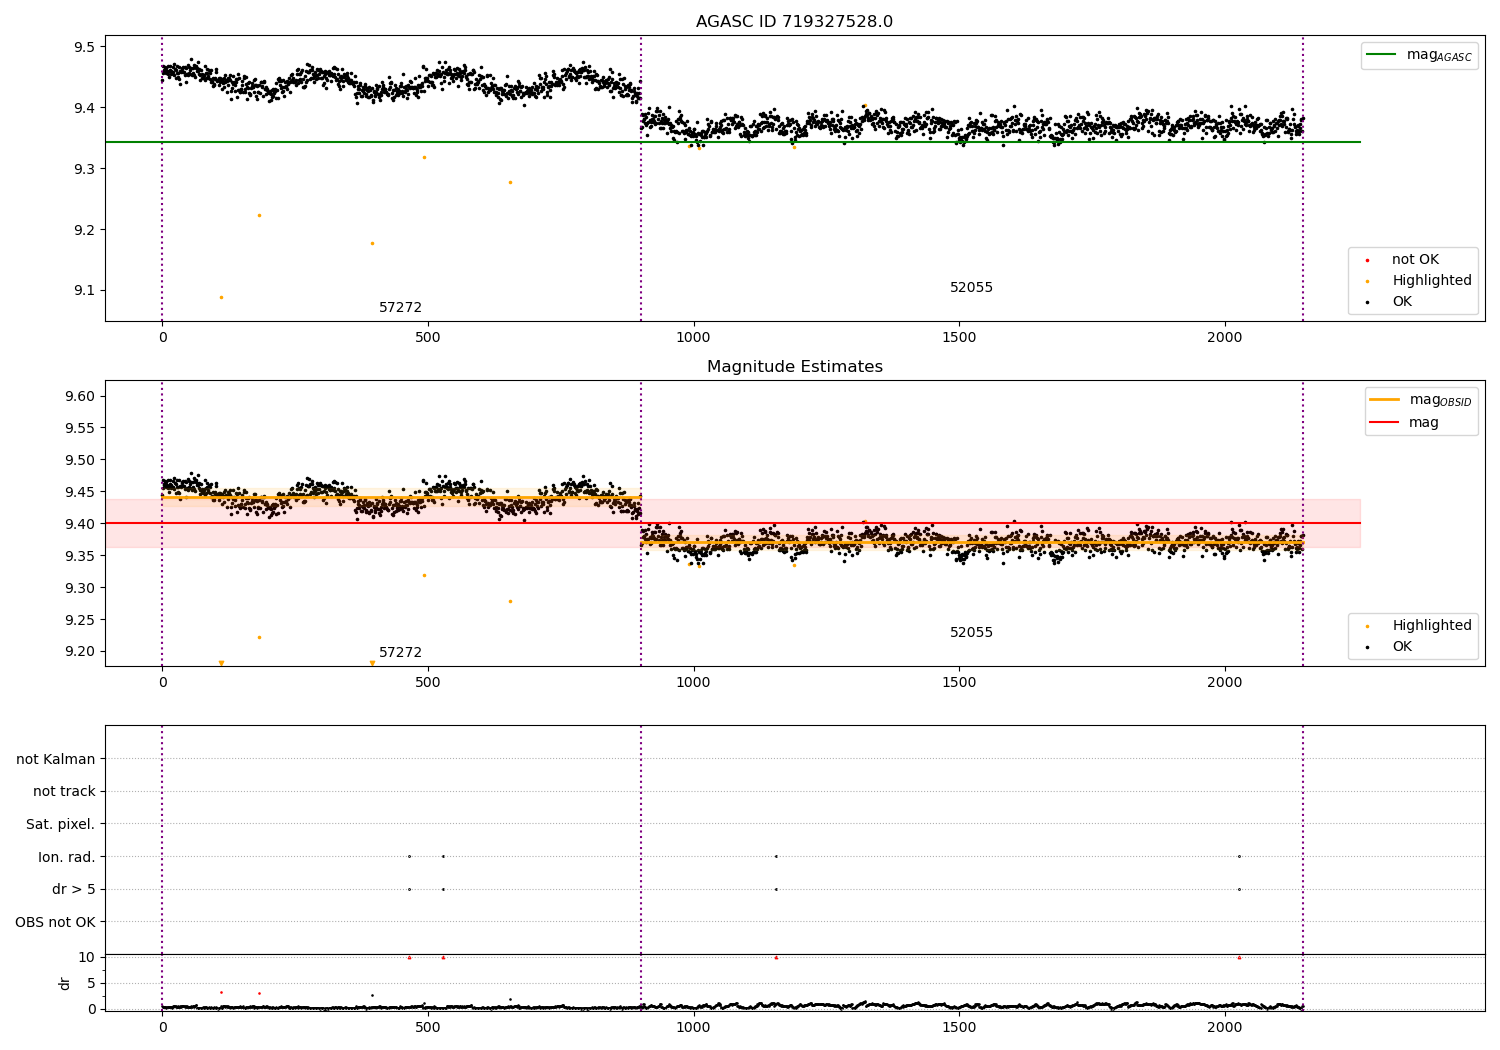Click the '57272' obsid label in top plot
Viewport: 1500px width, 1050px height.
400,308
